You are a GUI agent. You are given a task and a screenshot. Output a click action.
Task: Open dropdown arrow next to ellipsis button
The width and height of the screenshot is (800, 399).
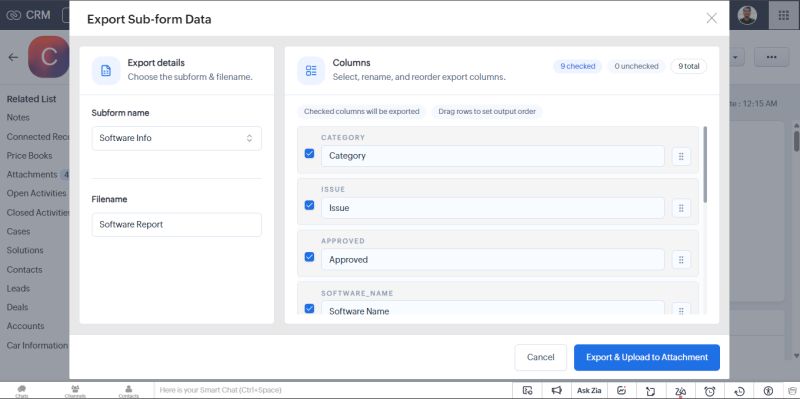735,57
